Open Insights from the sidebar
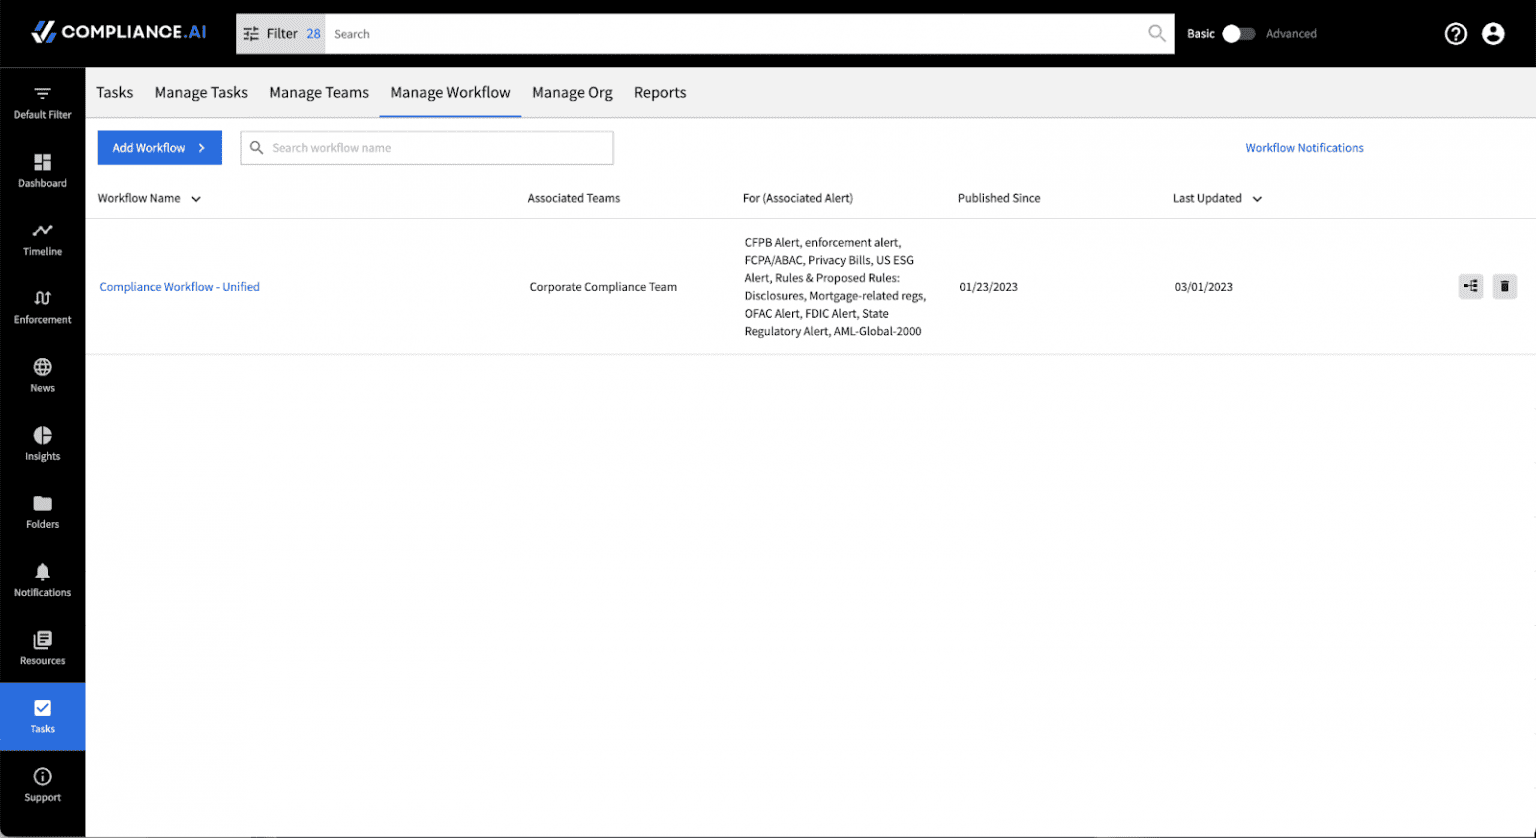 pyautogui.click(x=42, y=443)
